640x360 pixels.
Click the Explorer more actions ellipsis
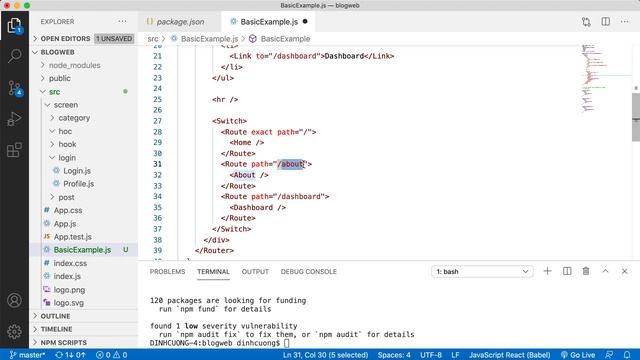tap(122, 21)
